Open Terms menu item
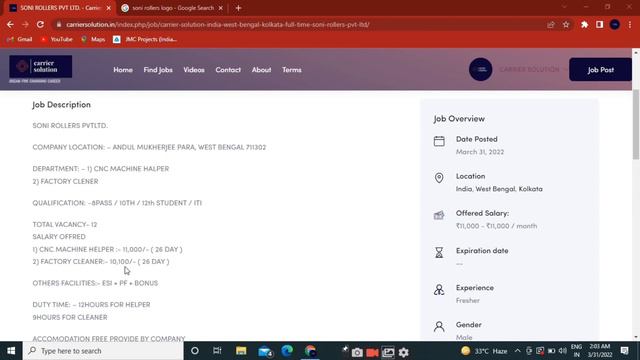Viewport: 640px width, 360px height. [292, 70]
